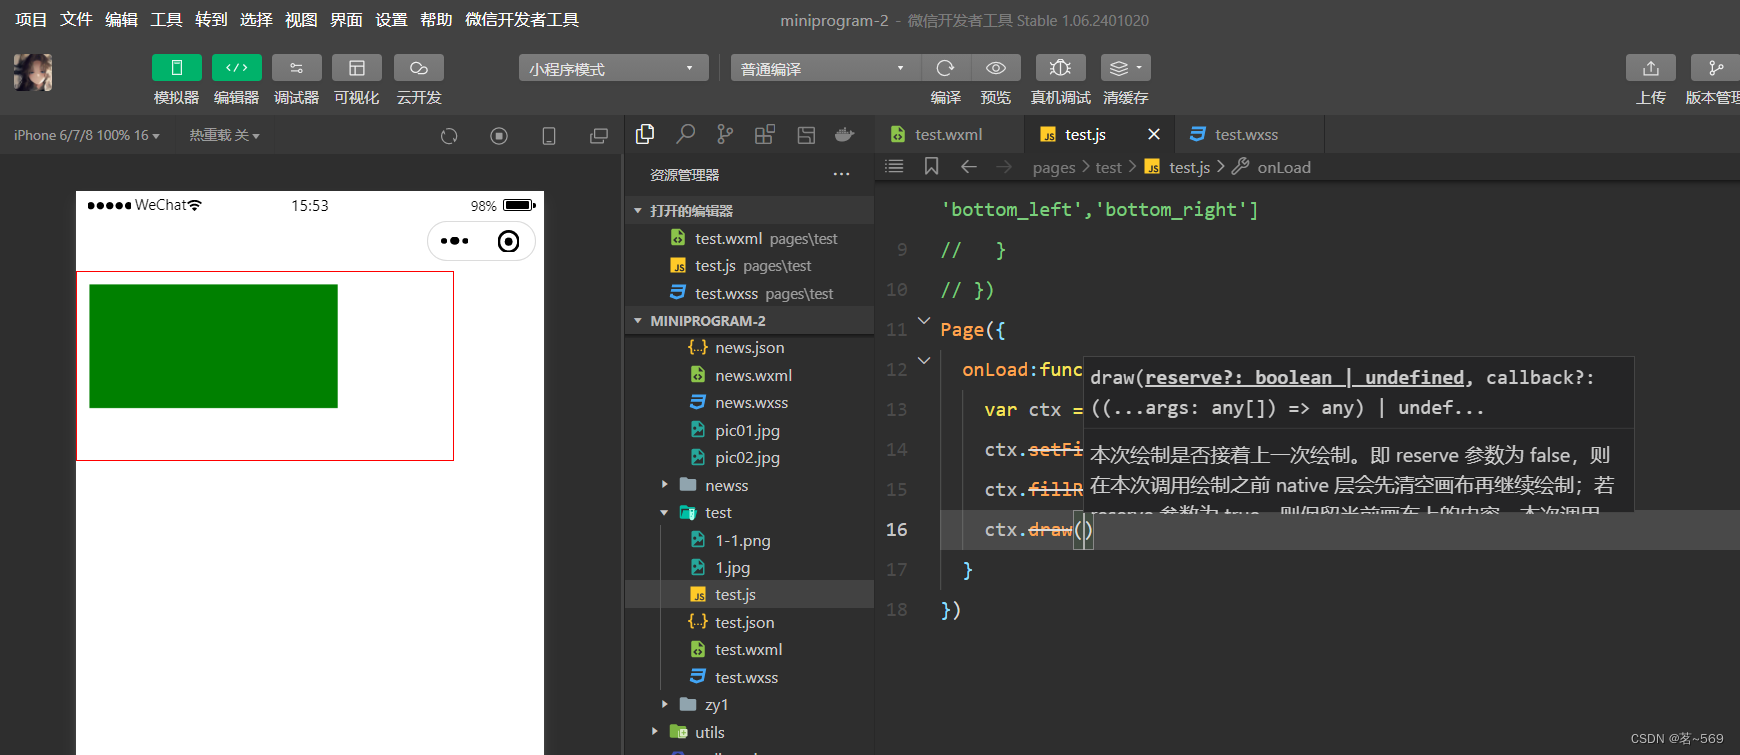Switch to the test.wxss tab
The image size is (1740, 755).
1246,134
